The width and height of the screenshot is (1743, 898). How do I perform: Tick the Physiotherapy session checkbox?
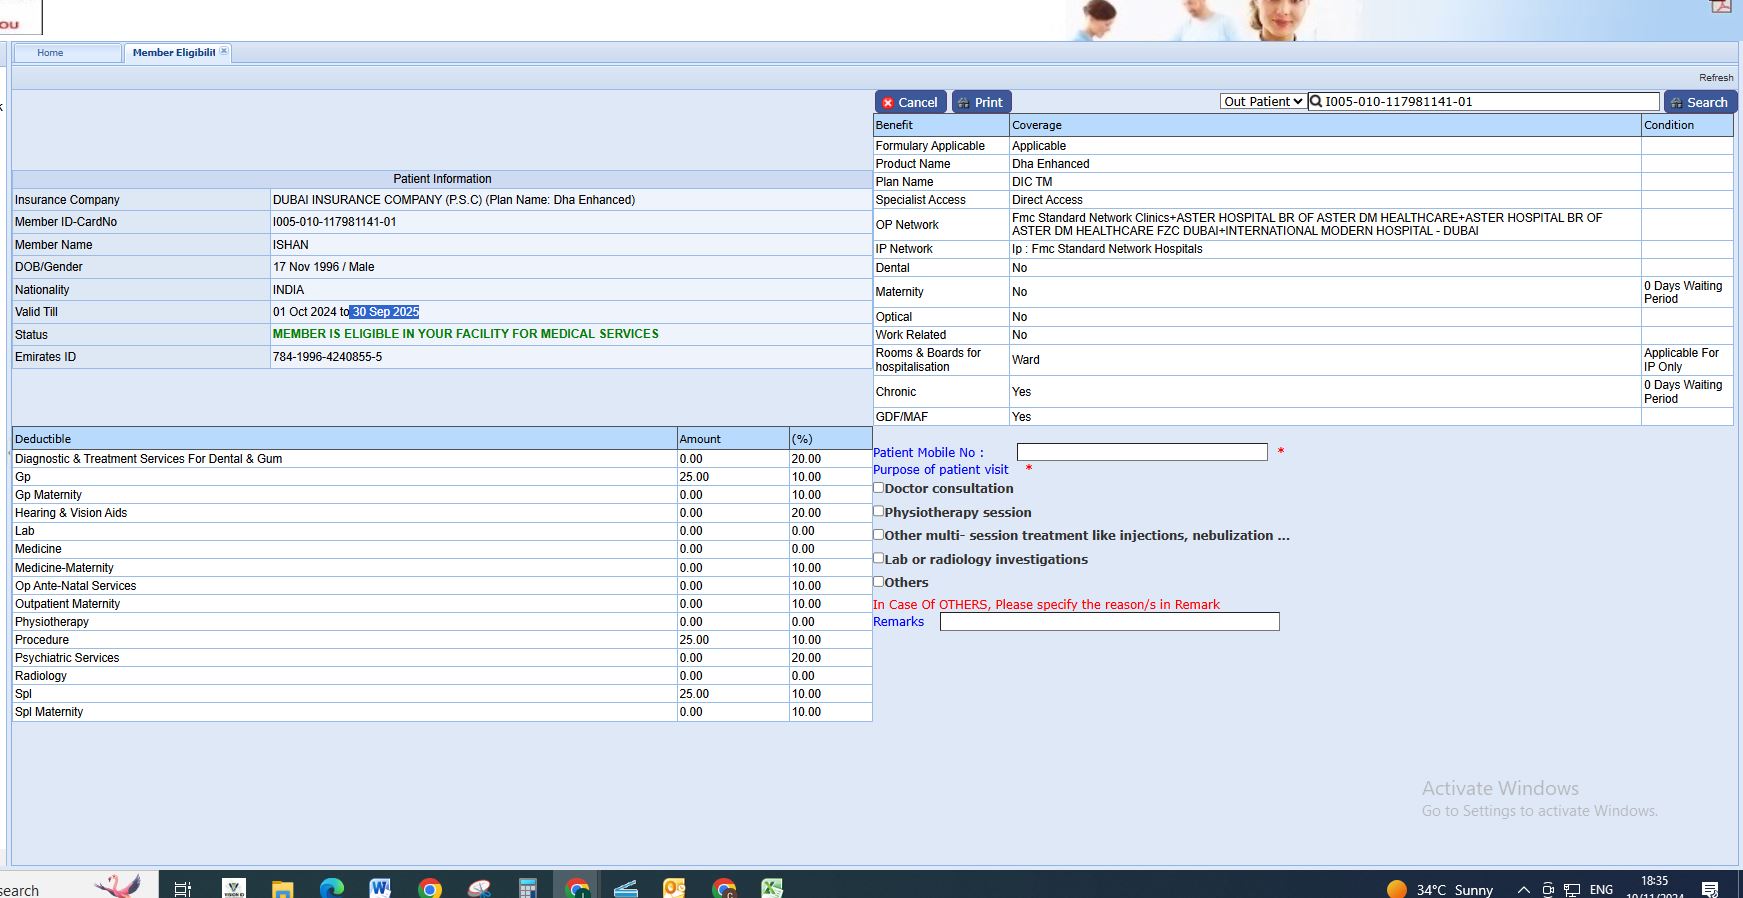coord(879,511)
